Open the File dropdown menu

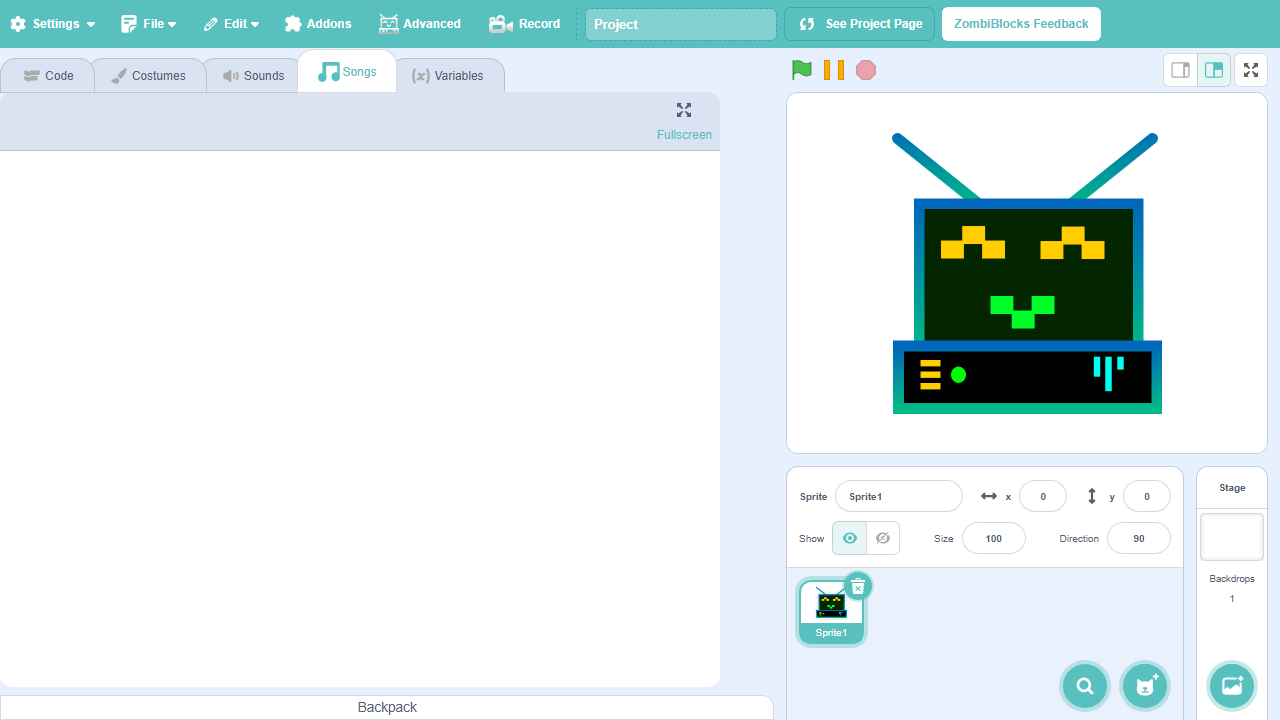click(149, 24)
